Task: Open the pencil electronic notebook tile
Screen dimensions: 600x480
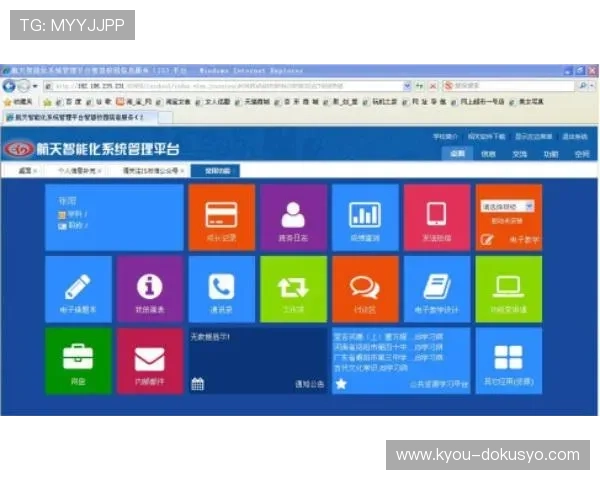Action: point(78,289)
